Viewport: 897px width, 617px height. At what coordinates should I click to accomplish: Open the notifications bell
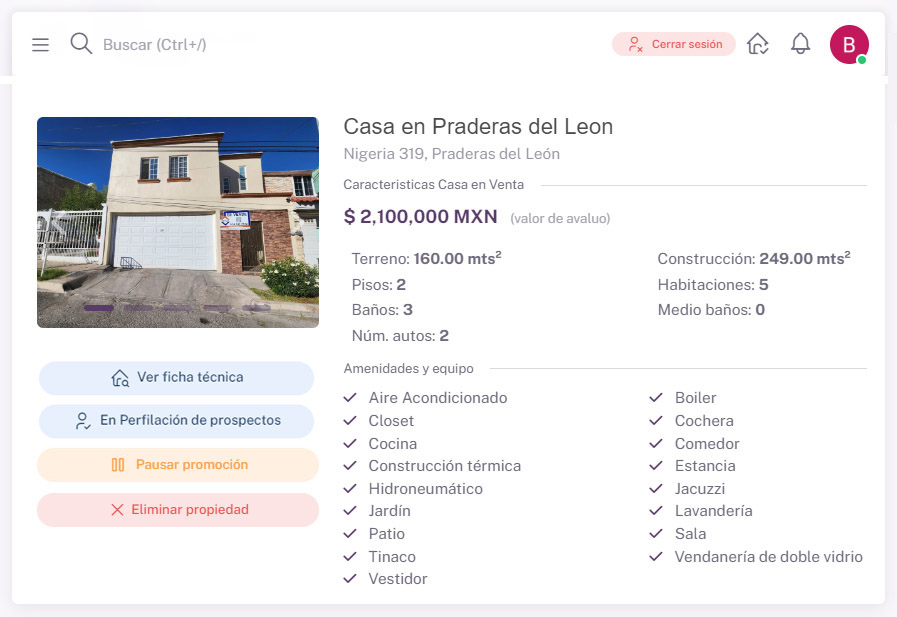click(x=800, y=44)
